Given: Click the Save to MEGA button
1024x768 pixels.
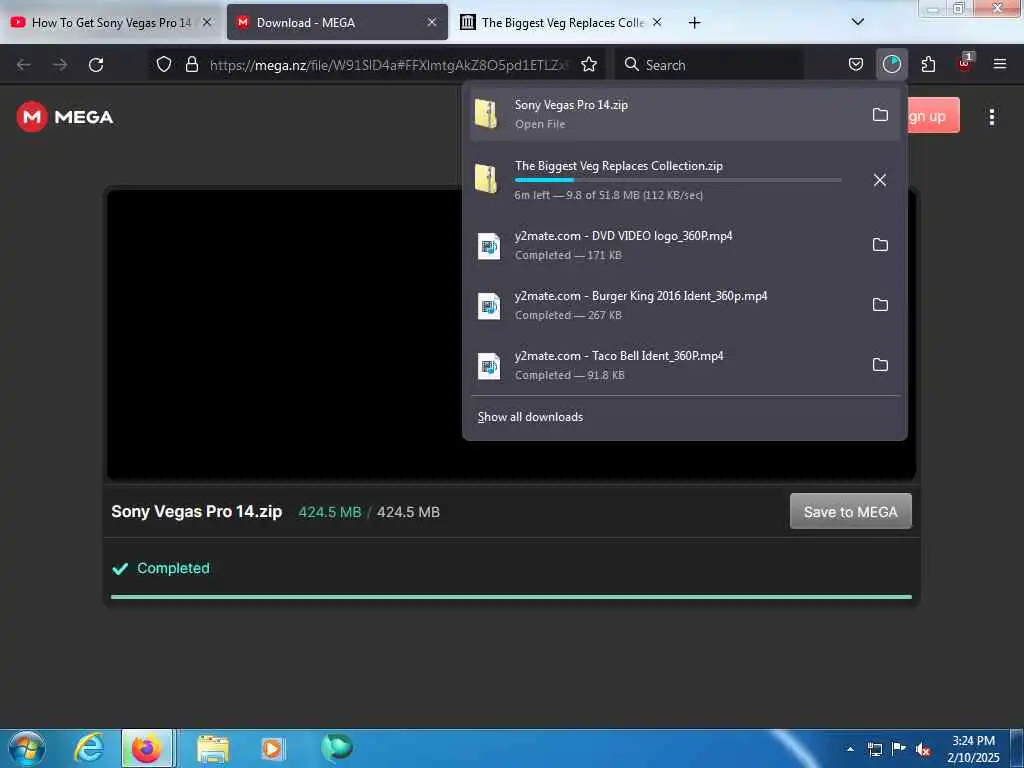Looking at the screenshot, I should 850,511.
